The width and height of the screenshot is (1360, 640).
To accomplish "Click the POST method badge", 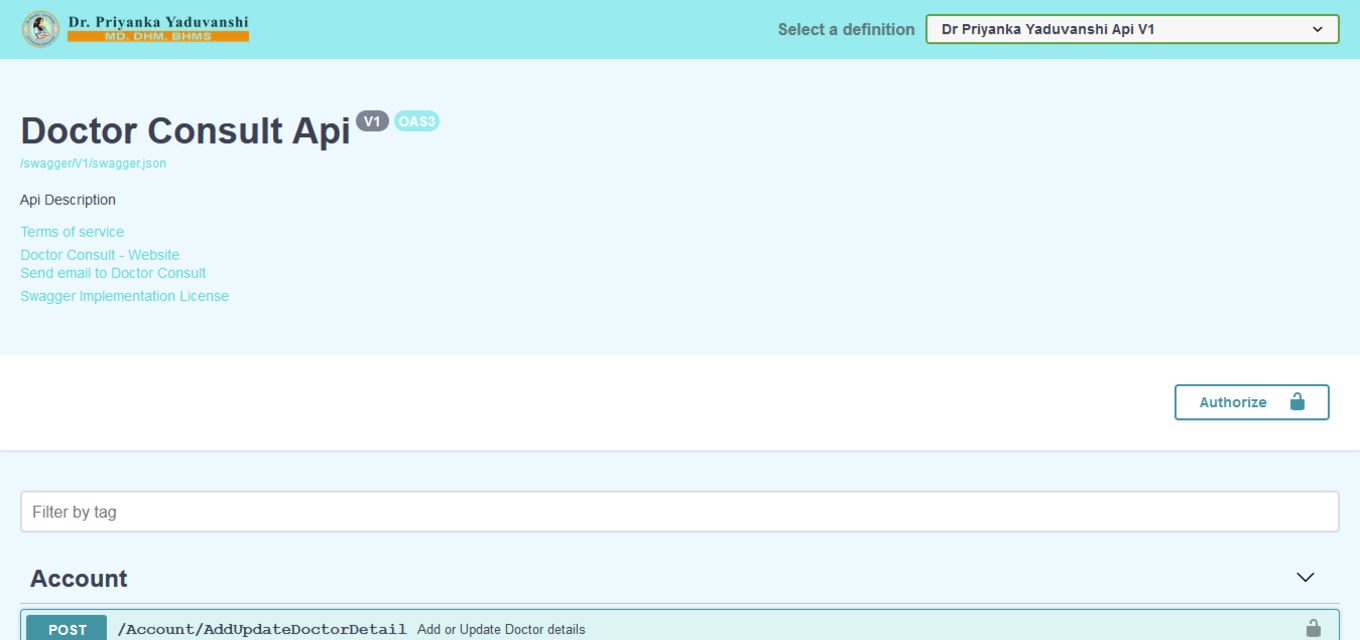I will click(67, 629).
